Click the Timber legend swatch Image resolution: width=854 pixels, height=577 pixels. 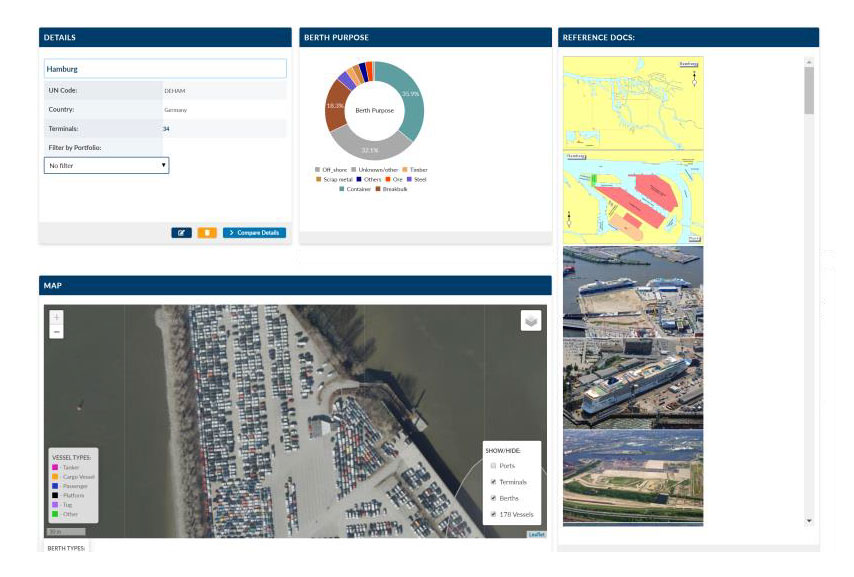(x=405, y=170)
